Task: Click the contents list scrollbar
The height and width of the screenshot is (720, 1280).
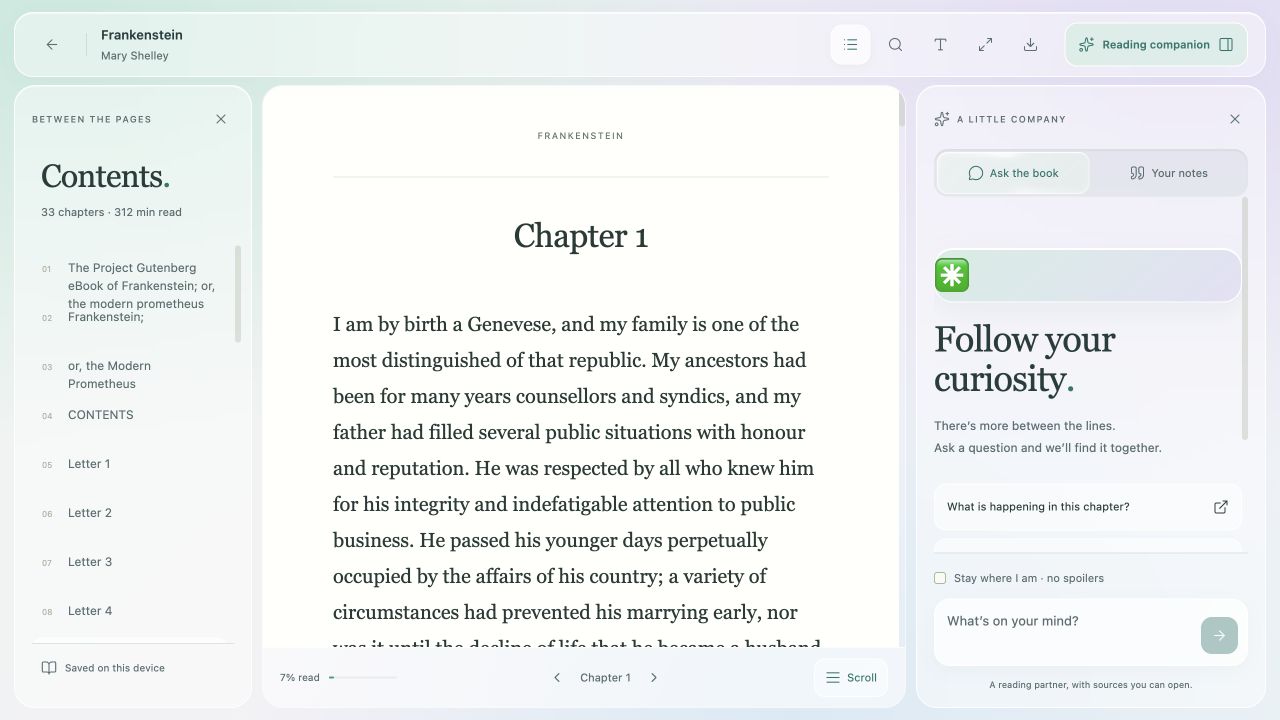Action: click(238, 294)
